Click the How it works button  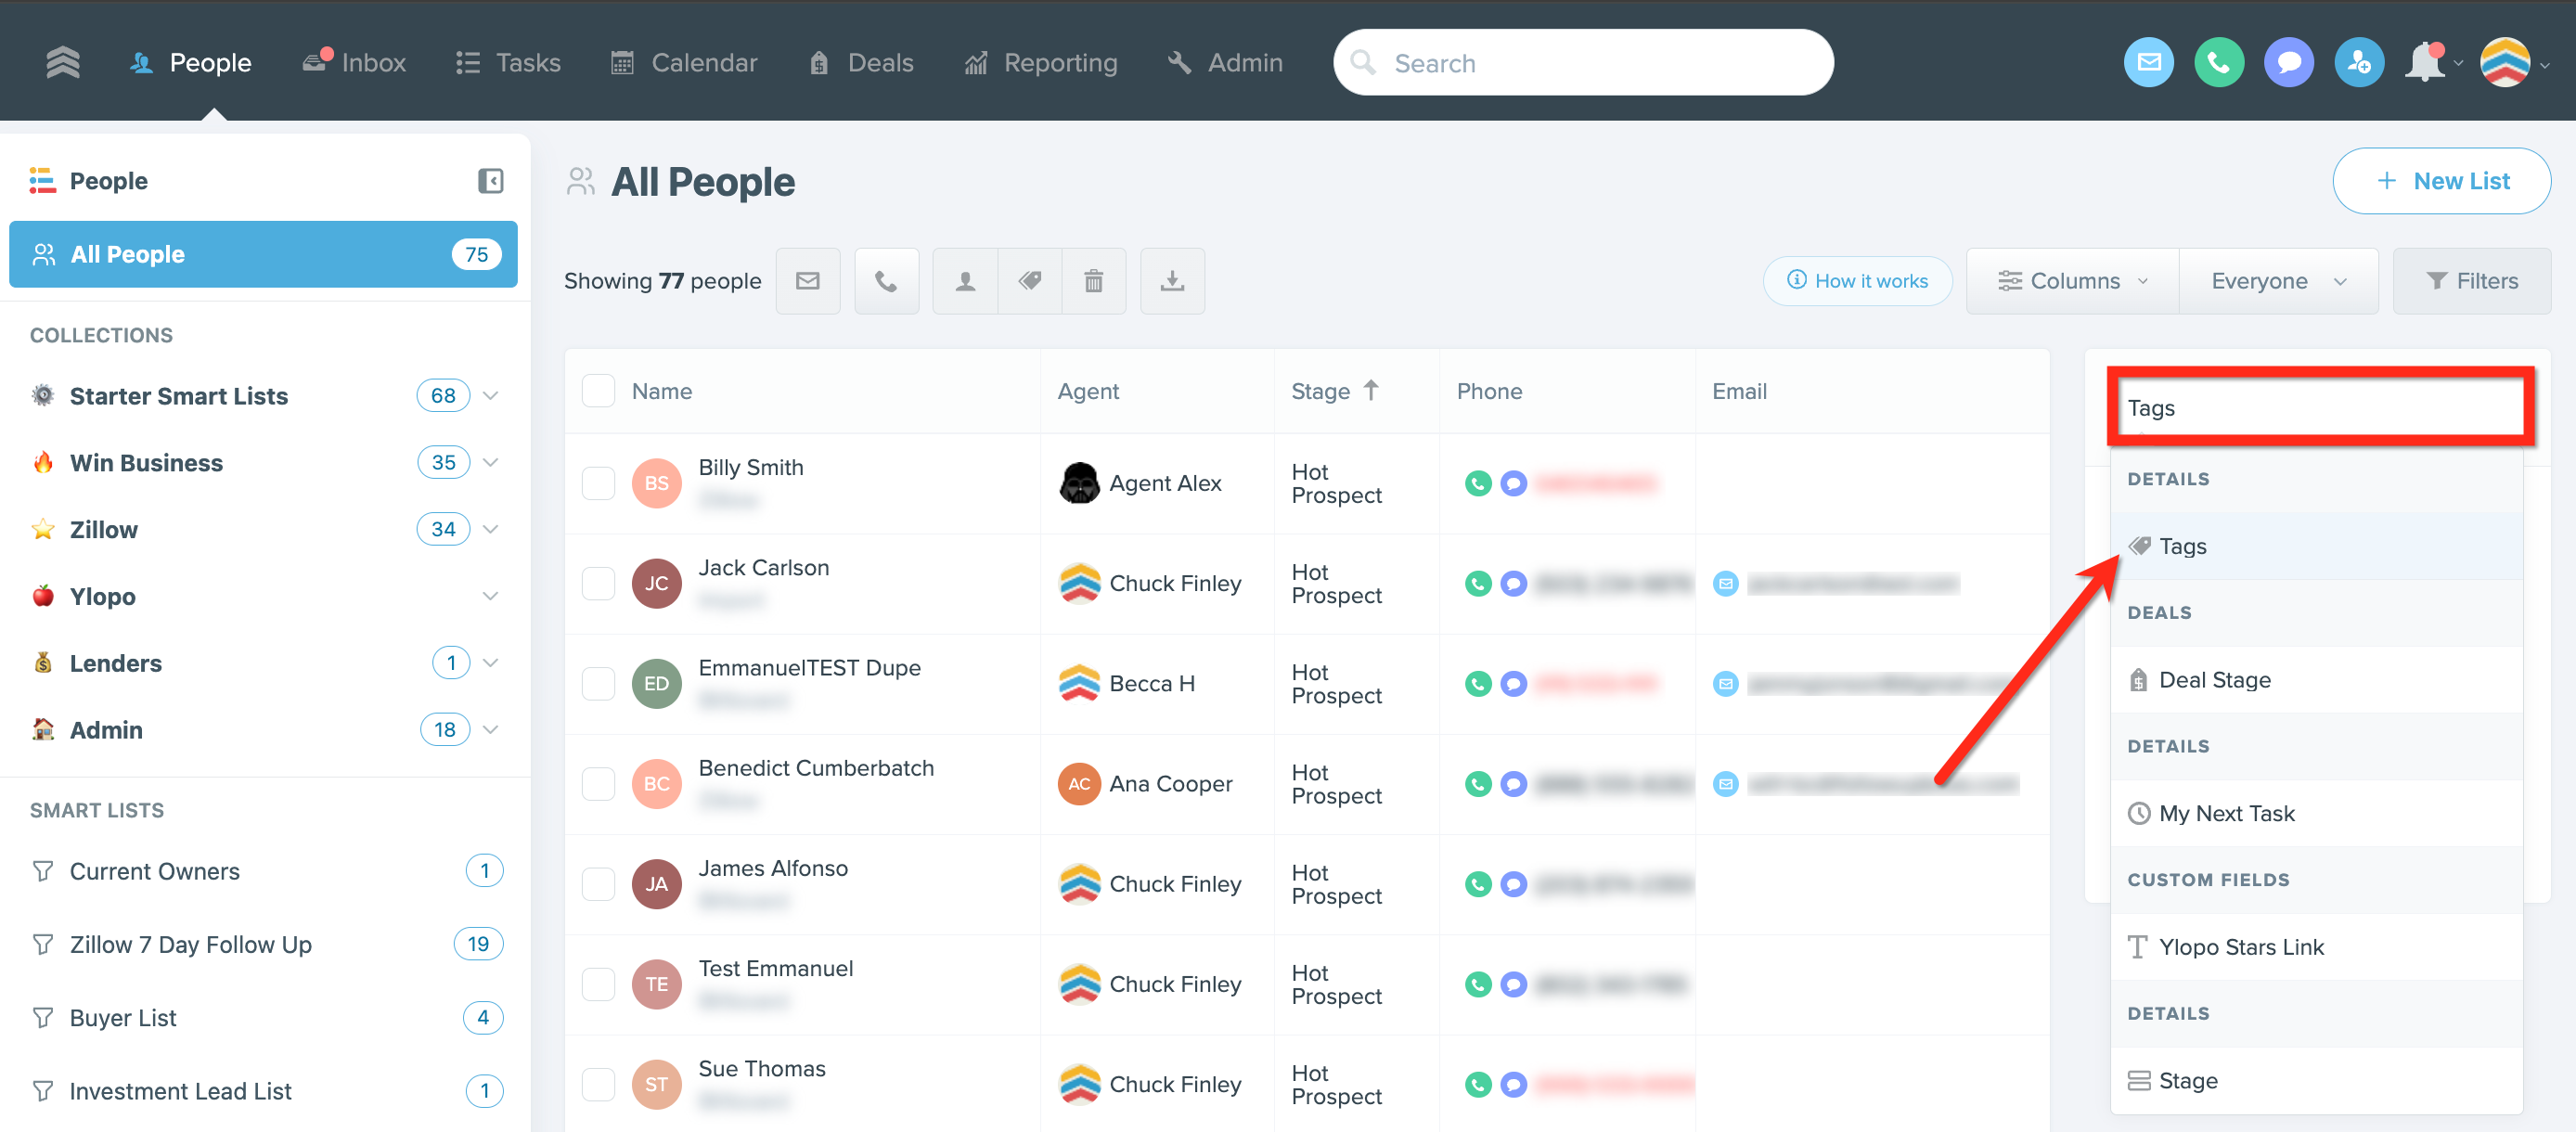click(1857, 281)
